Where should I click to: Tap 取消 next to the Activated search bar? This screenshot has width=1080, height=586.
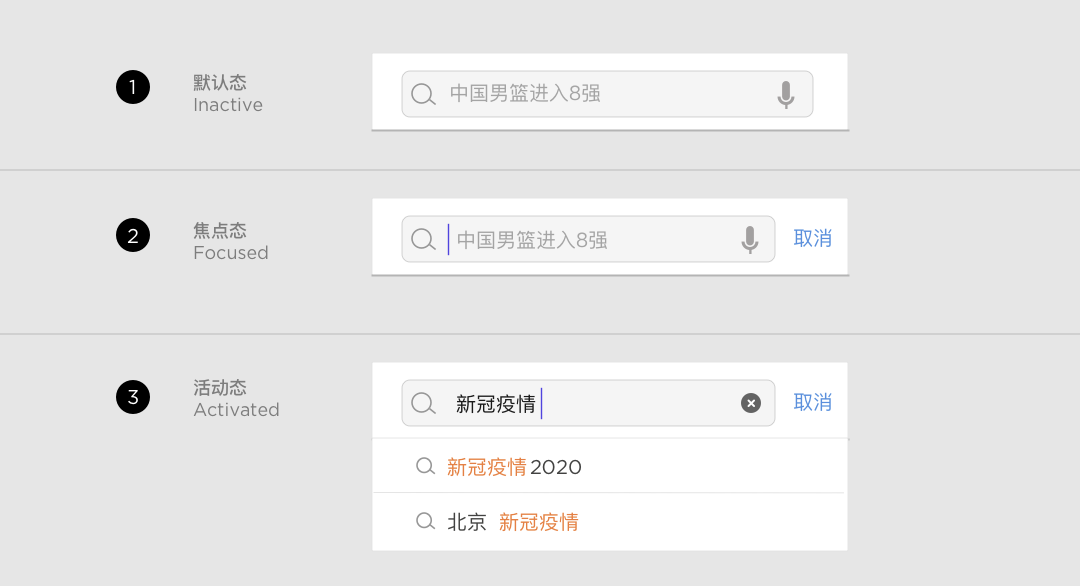(813, 402)
